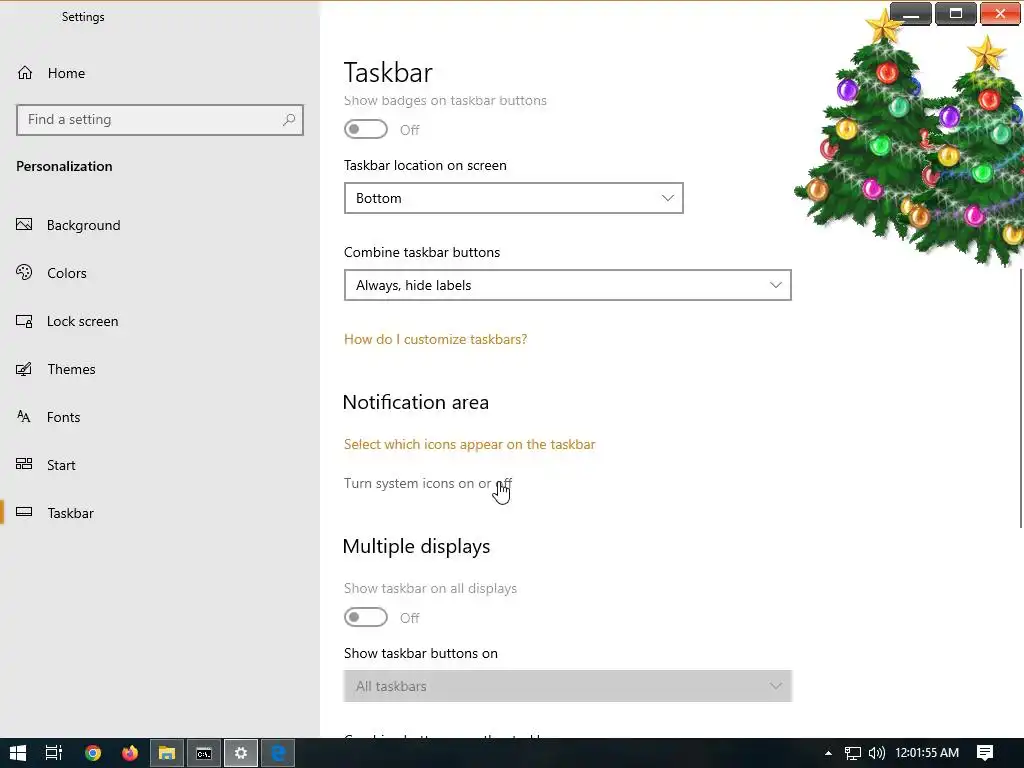Show hidden icons in system tray

828,753
